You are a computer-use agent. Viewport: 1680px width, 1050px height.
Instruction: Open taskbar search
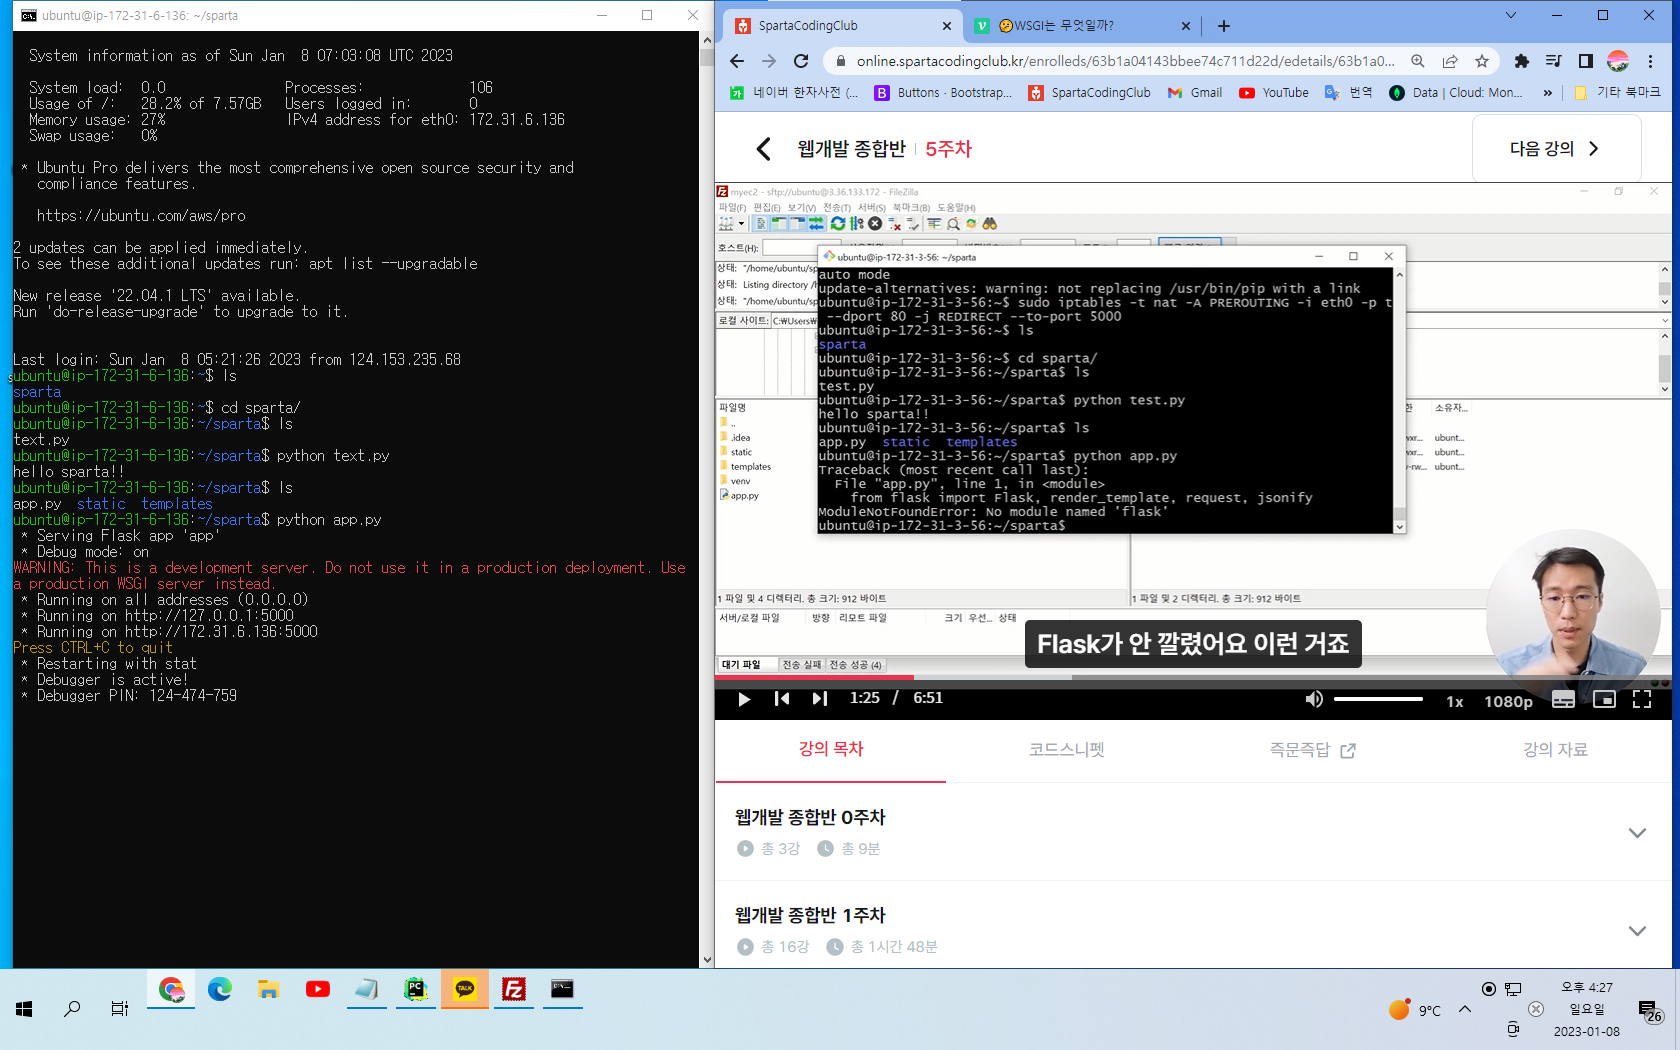coord(72,1009)
